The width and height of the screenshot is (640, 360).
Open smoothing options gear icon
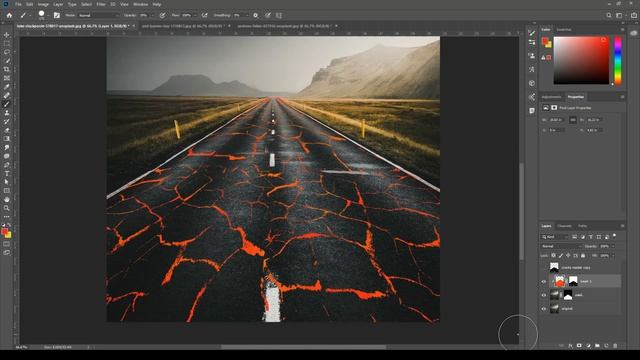pos(256,15)
